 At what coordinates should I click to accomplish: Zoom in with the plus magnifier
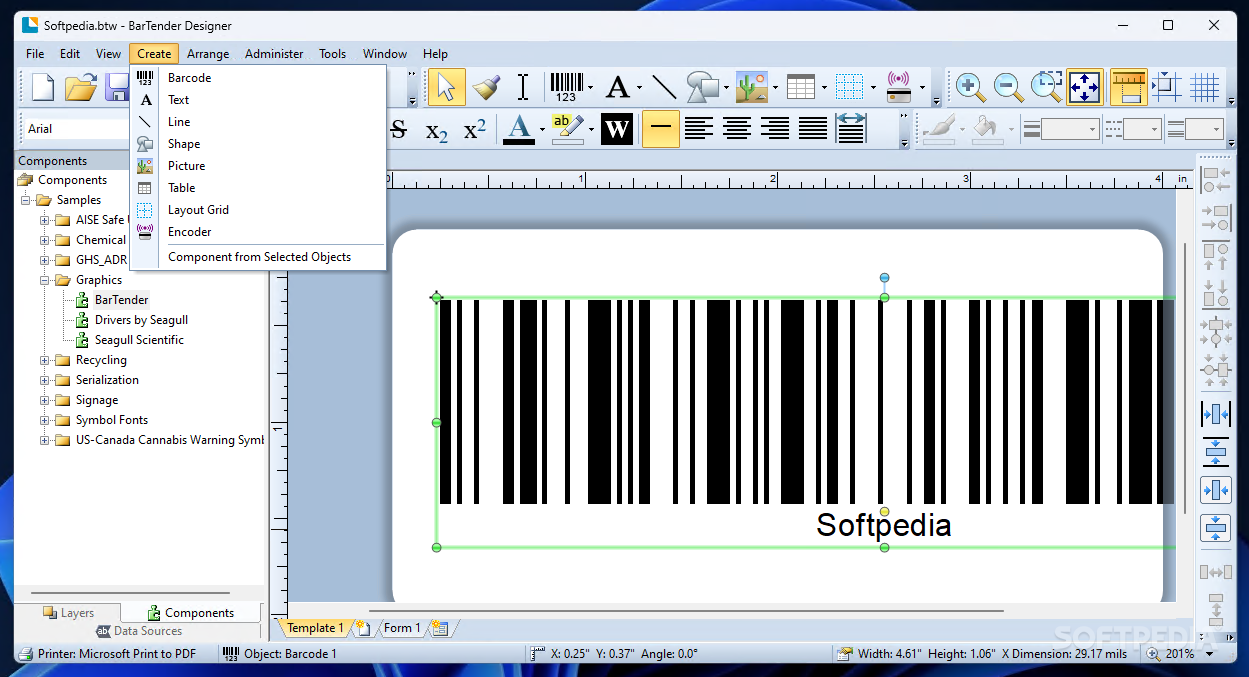click(x=970, y=87)
